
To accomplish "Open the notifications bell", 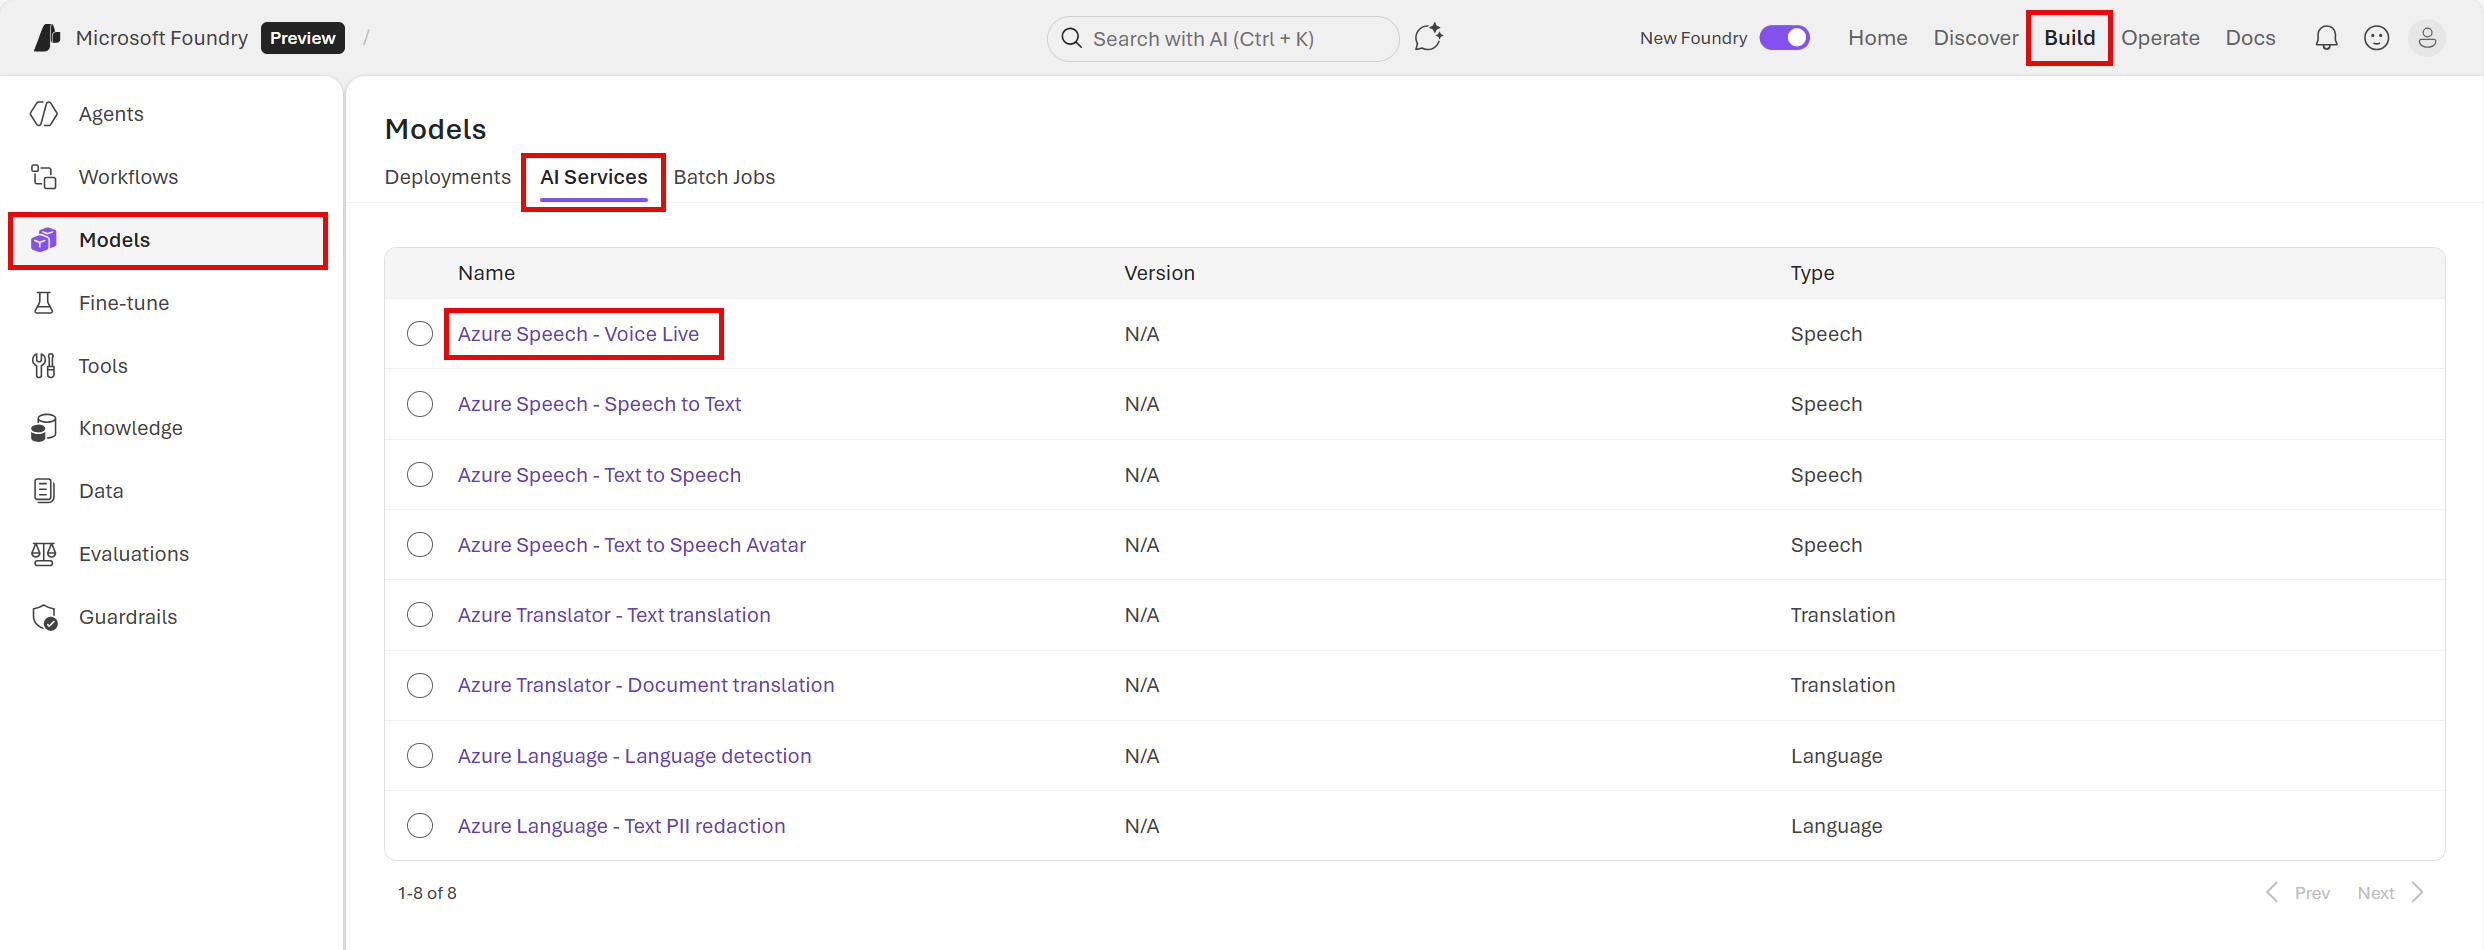I will pos(2326,37).
